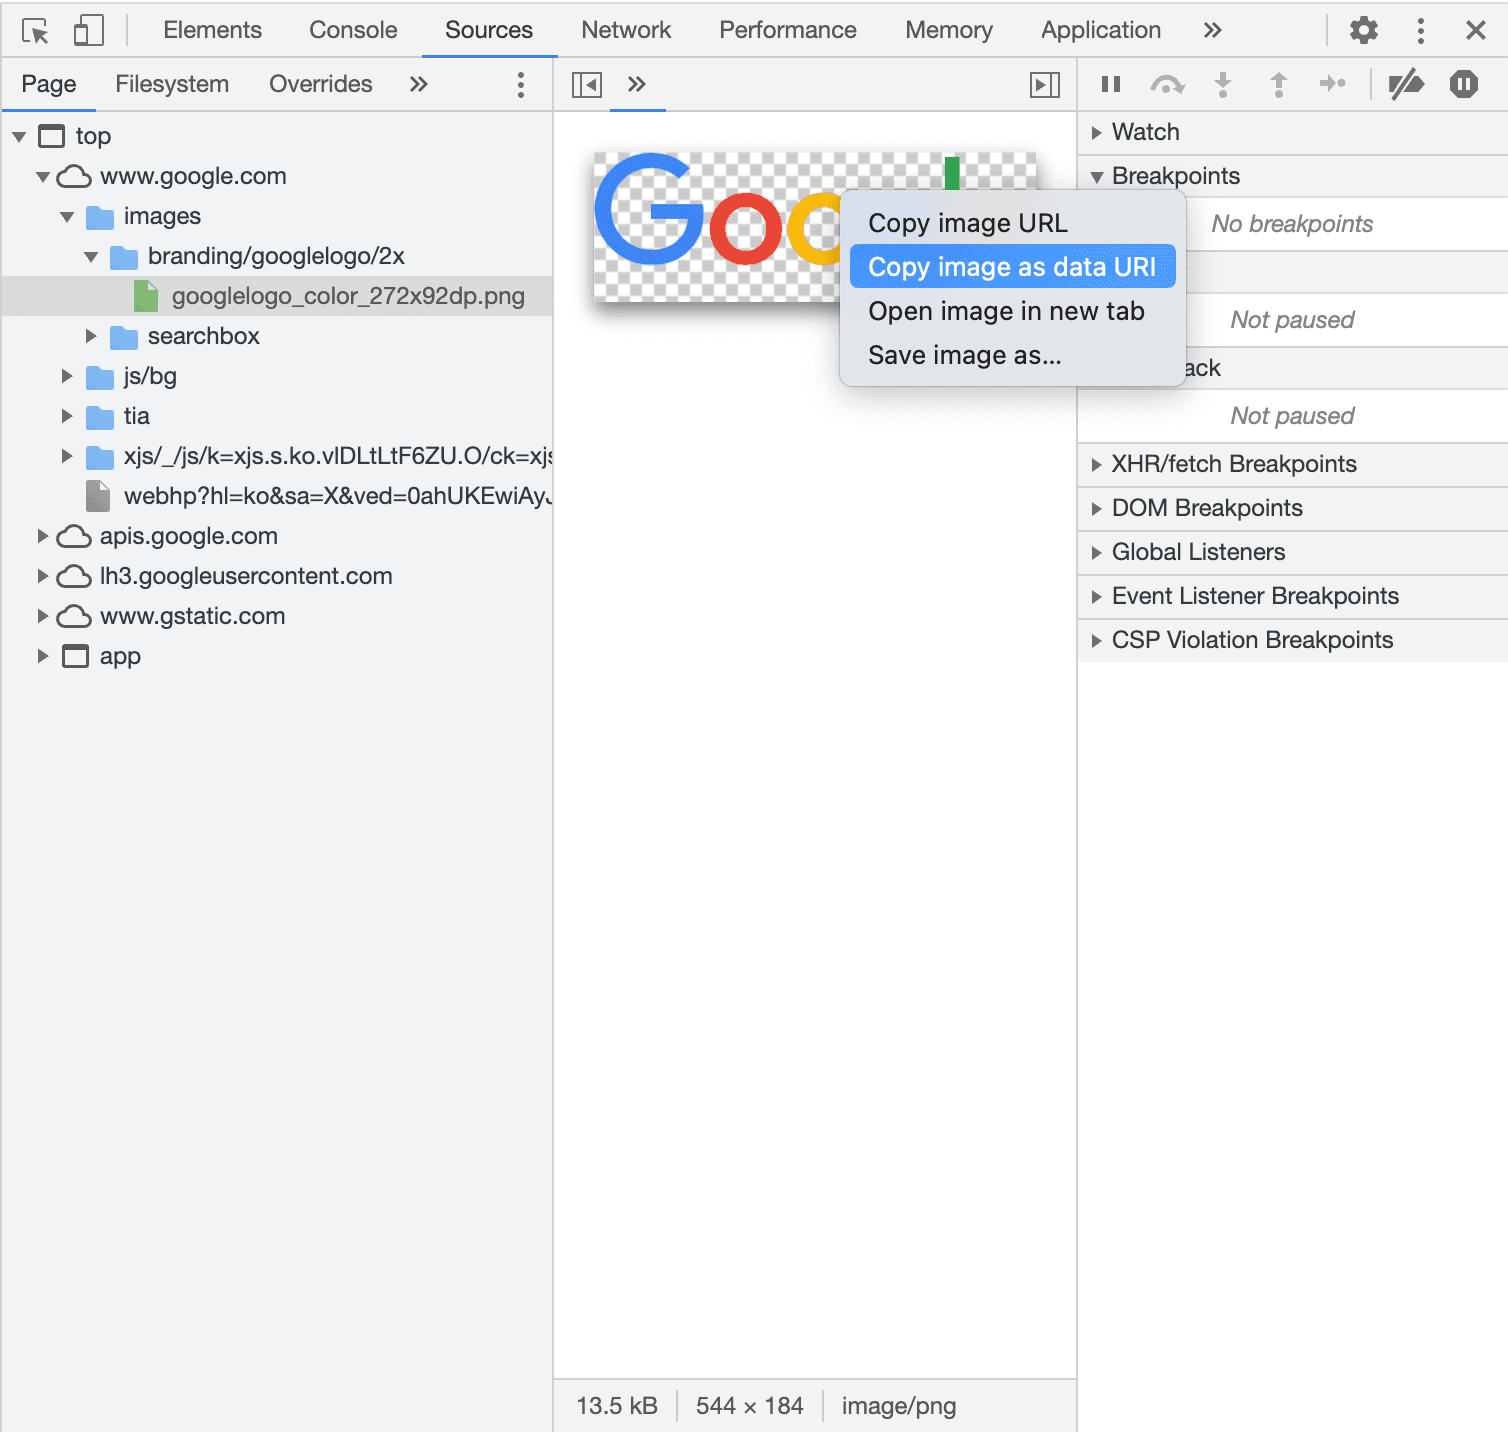Hide the debugger sidebar
Viewport: 1508px width, 1432px height.
point(1045,85)
